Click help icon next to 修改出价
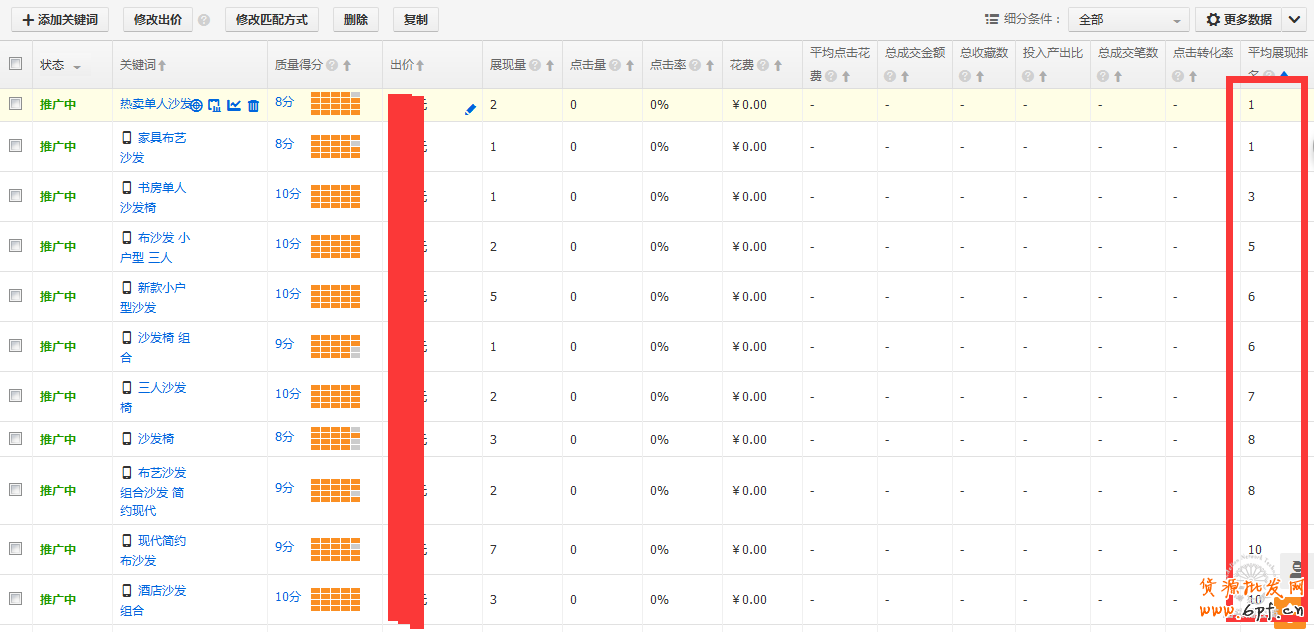The height and width of the screenshot is (632, 1314). (x=204, y=20)
